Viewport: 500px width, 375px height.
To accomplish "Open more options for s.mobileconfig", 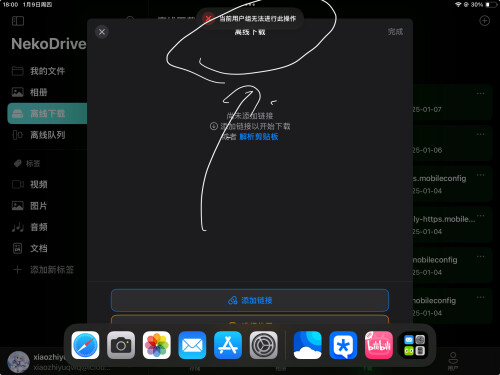I will tap(480, 175).
